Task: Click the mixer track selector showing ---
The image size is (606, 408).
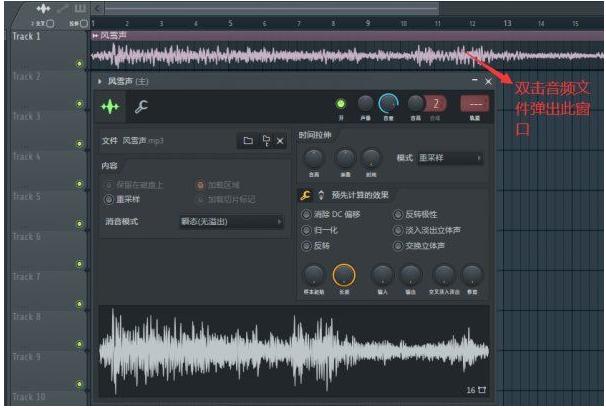Action: coord(475,104)
